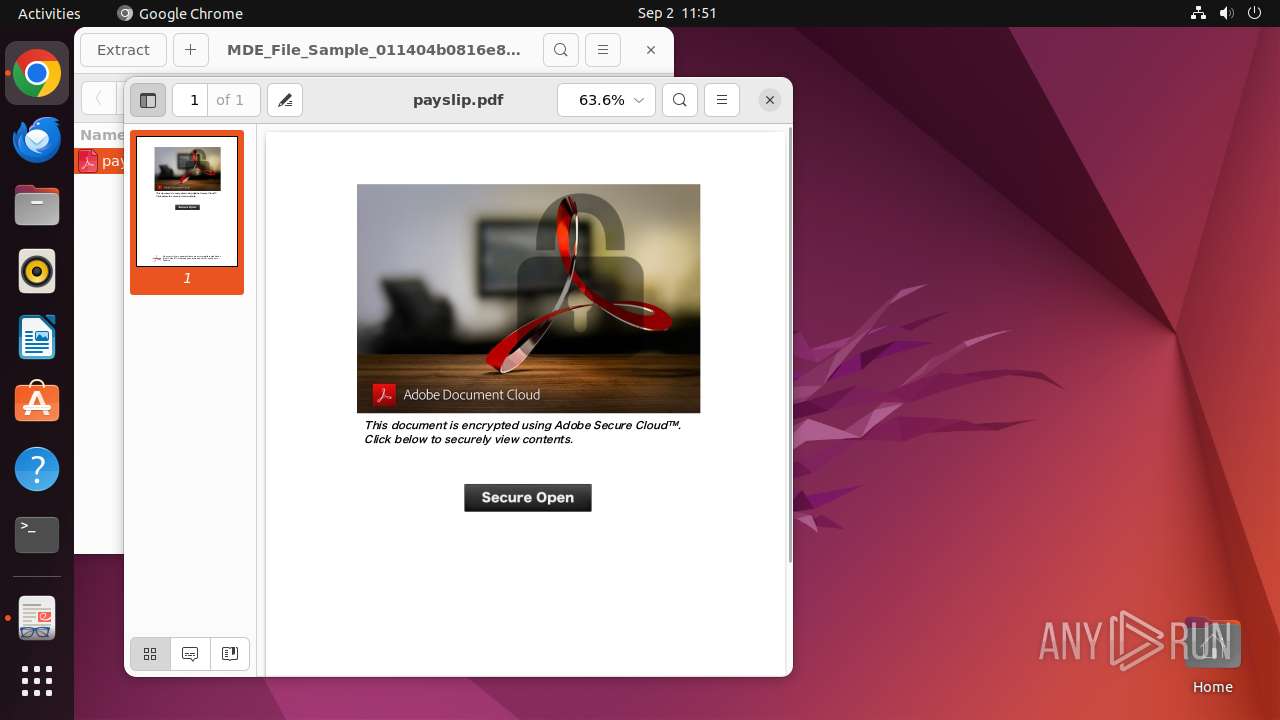Select page 1 thumbnail in sidebar

187,212
